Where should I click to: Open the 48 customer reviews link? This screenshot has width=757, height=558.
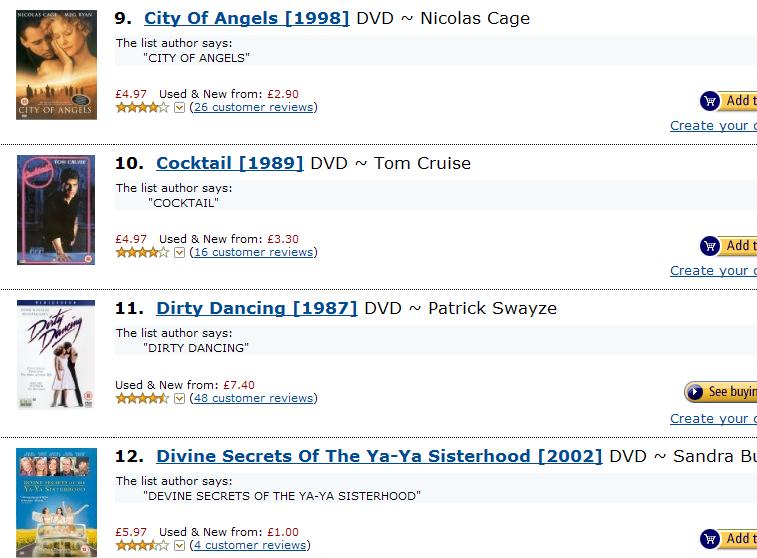[253, 398]
